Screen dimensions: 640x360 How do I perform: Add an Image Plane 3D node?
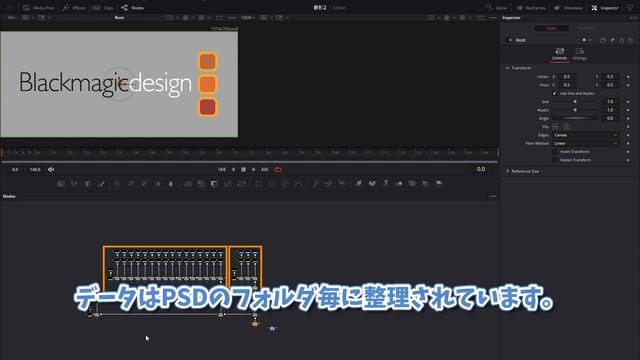pyautogui.click(x=358, y=184)
